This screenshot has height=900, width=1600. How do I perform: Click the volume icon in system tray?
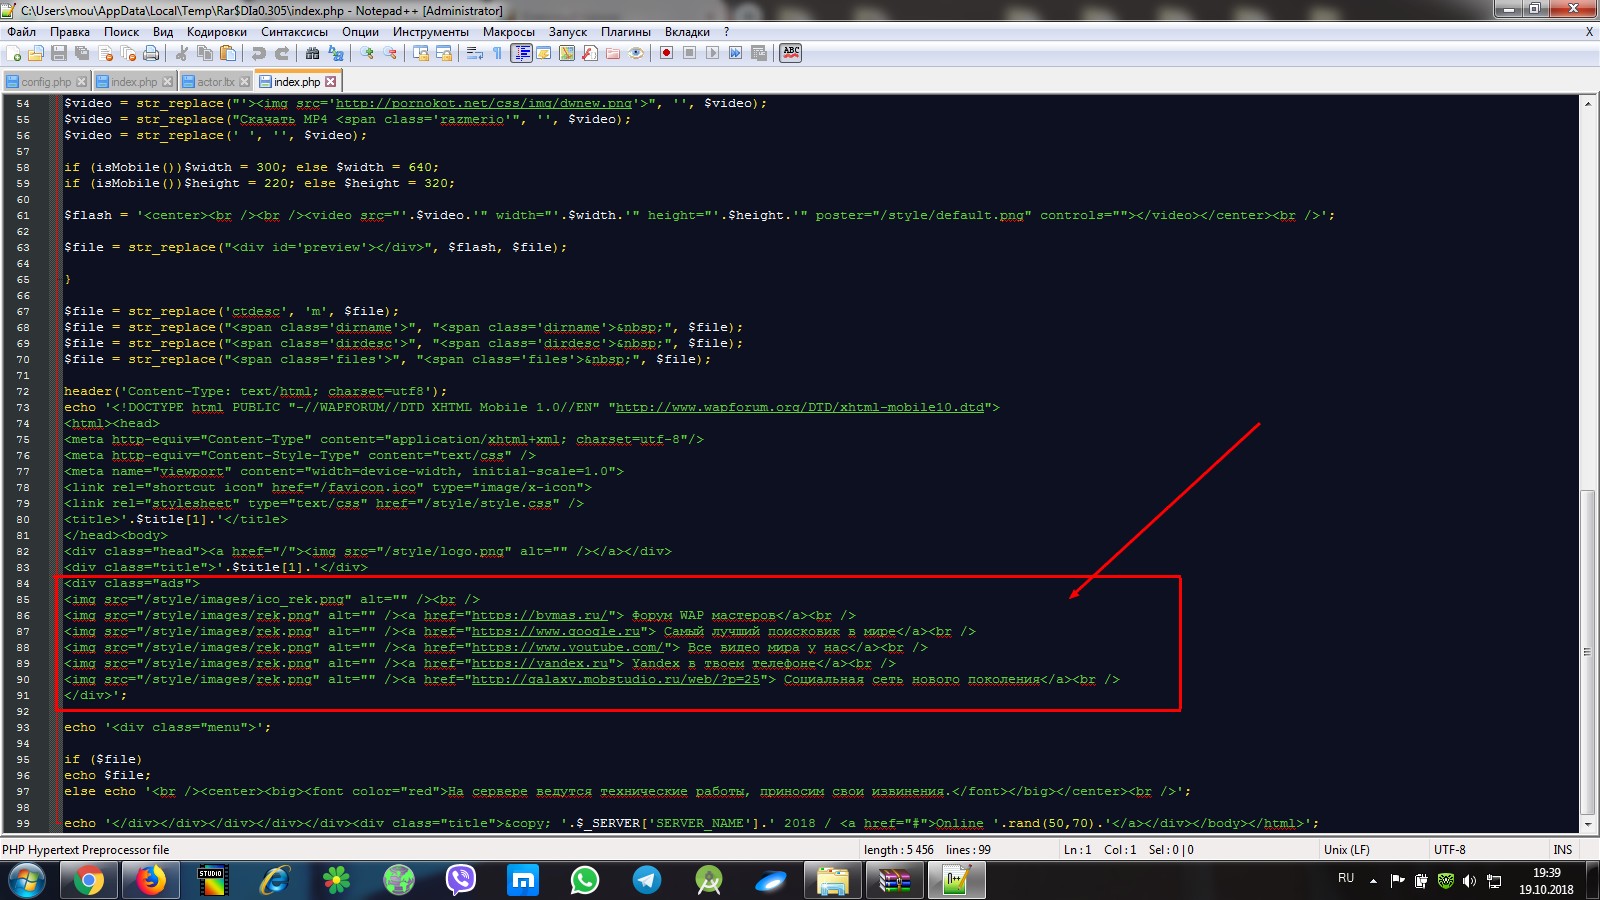tap(1469, 881)
